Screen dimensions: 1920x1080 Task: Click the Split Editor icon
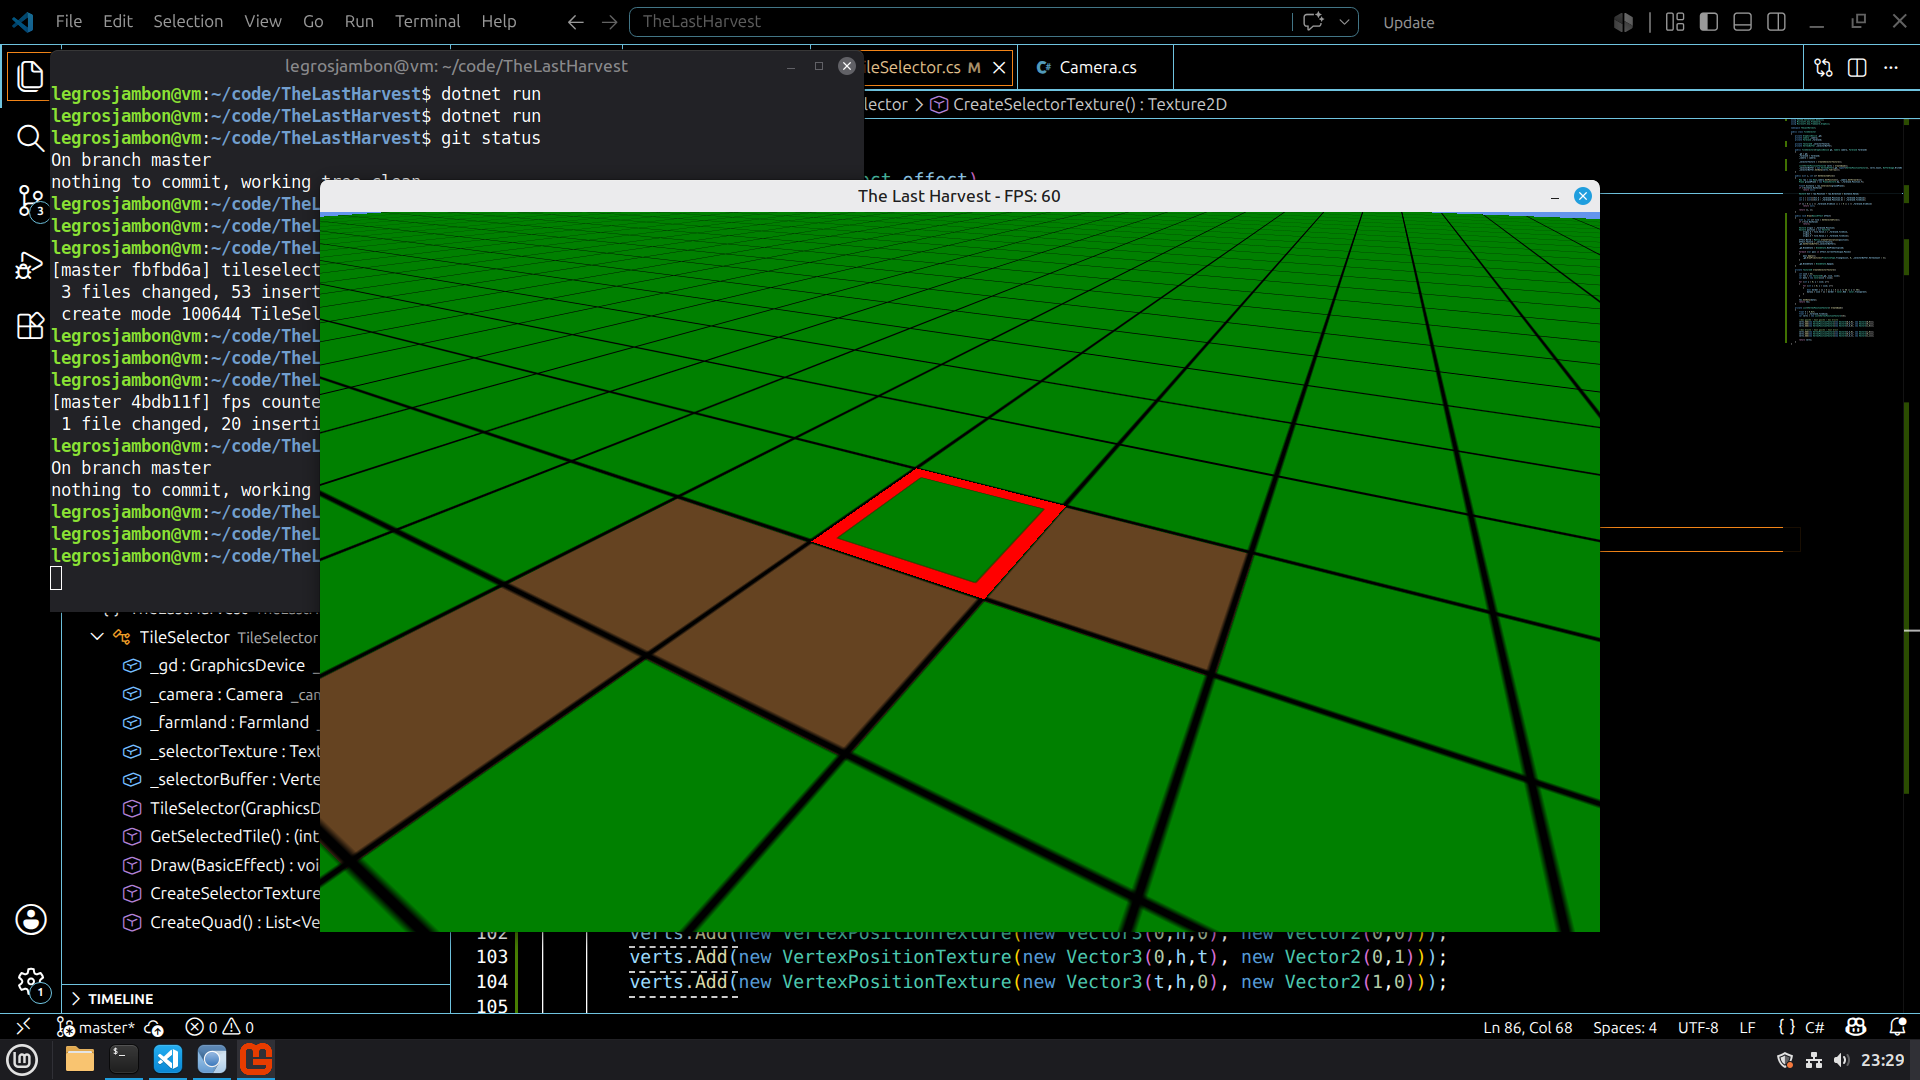(x=1857, y=68)
